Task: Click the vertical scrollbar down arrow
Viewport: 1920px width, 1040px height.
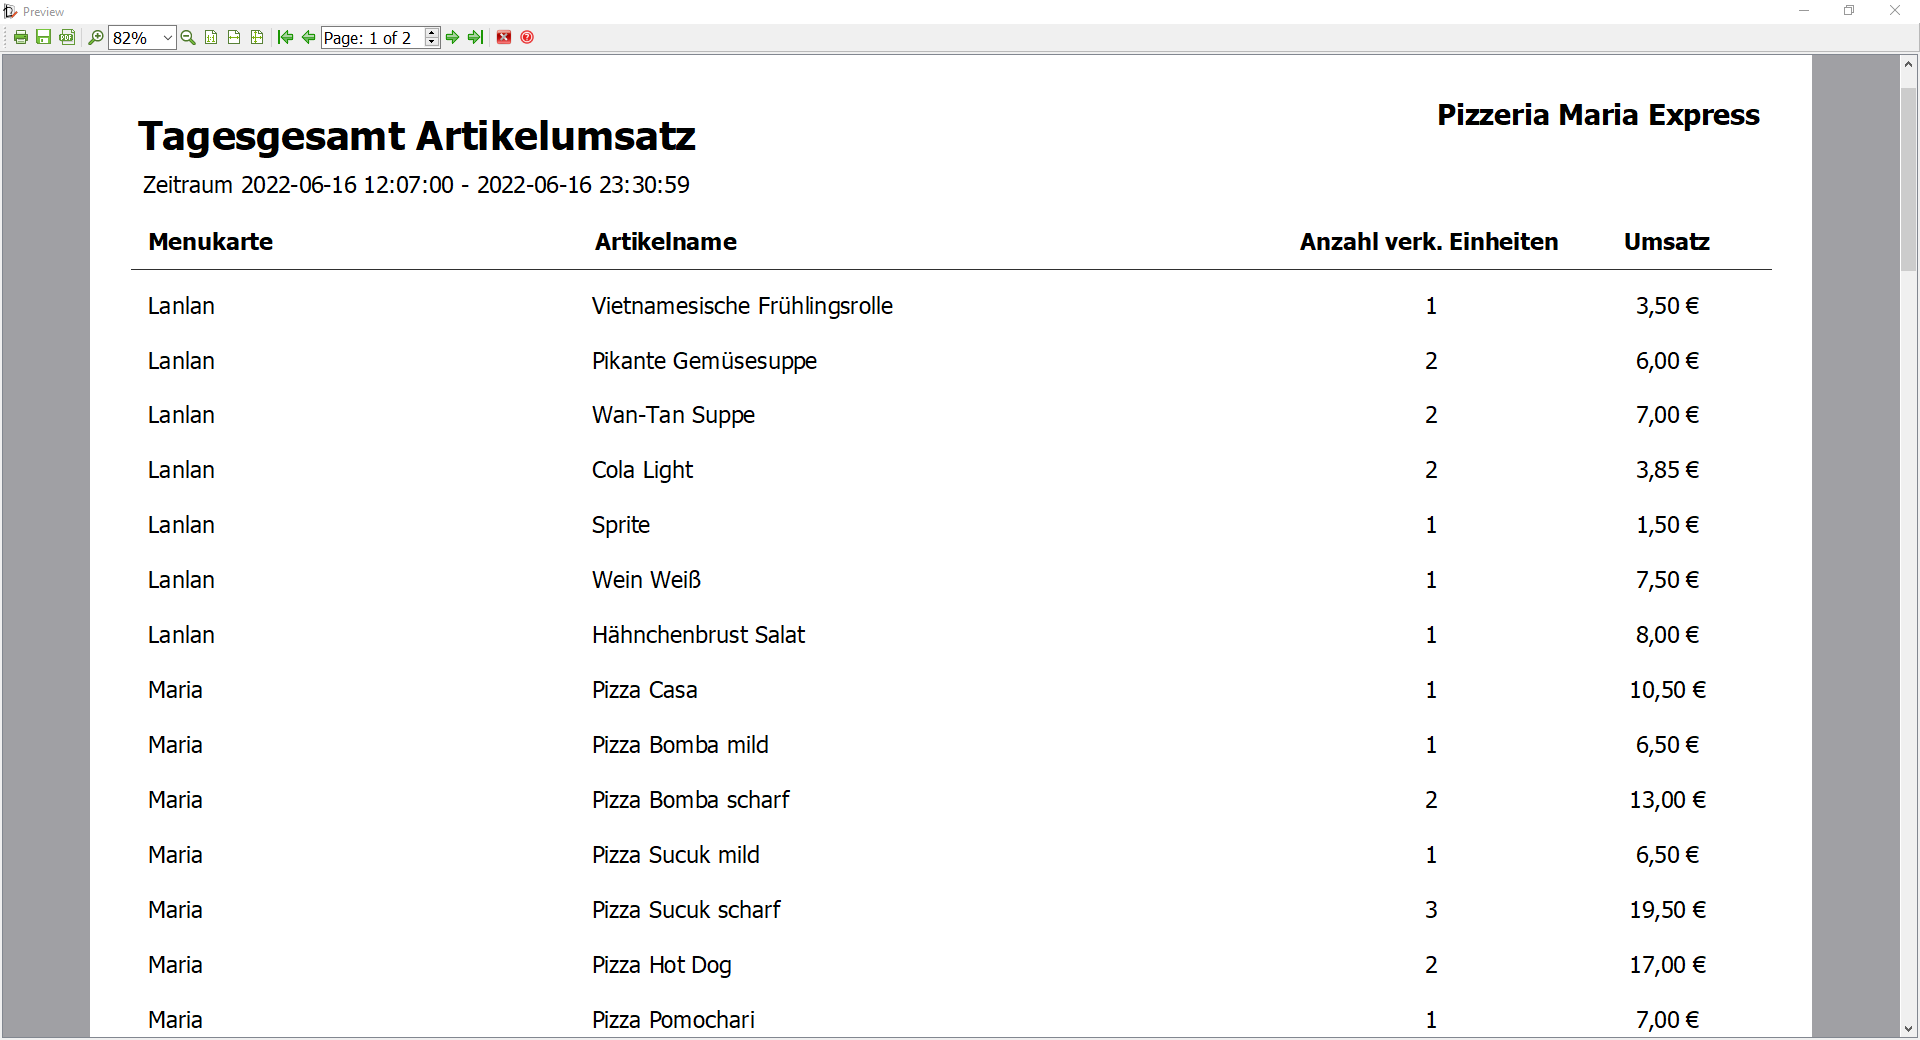Action: [x=1908, y=1028]
